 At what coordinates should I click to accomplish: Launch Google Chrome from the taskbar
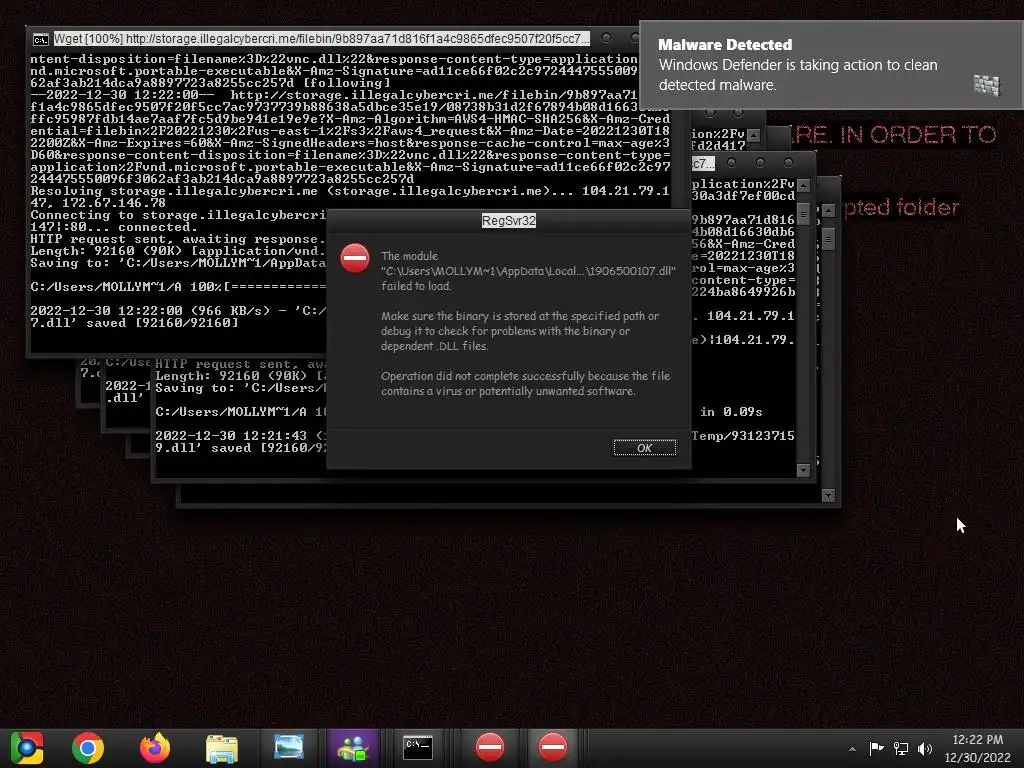(88, 748)
